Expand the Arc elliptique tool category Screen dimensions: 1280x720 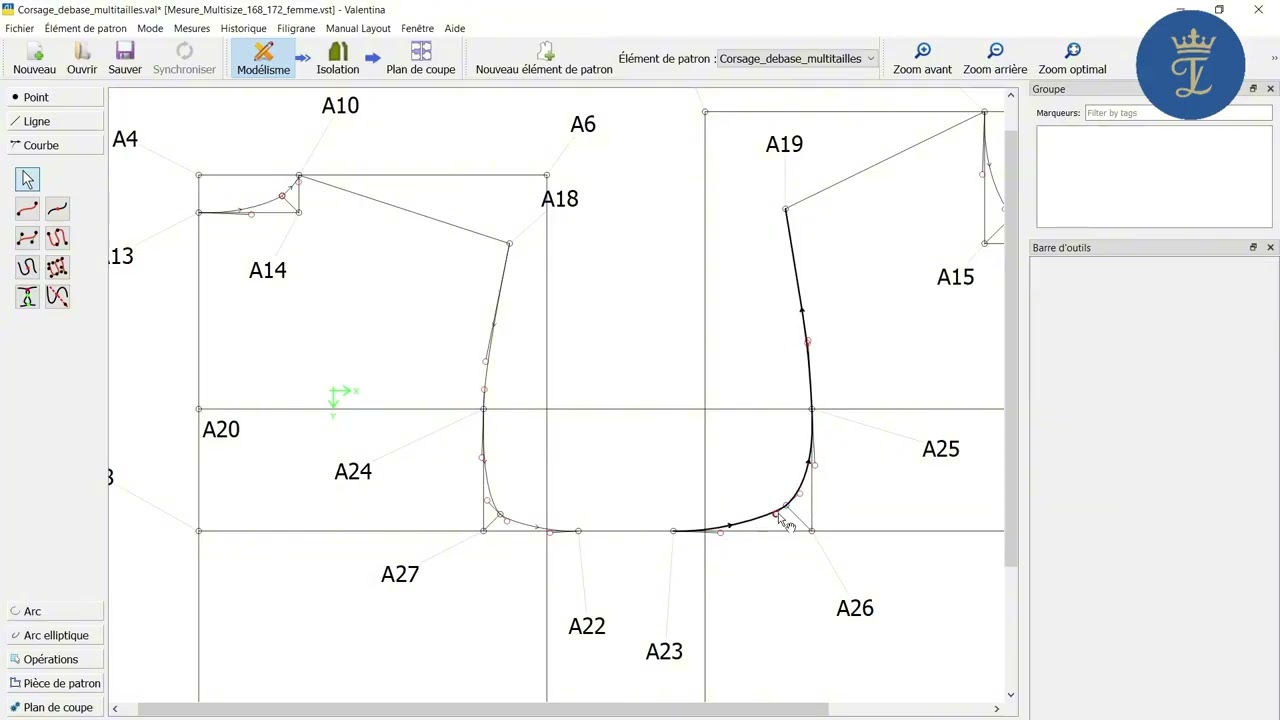click(55, 635)
